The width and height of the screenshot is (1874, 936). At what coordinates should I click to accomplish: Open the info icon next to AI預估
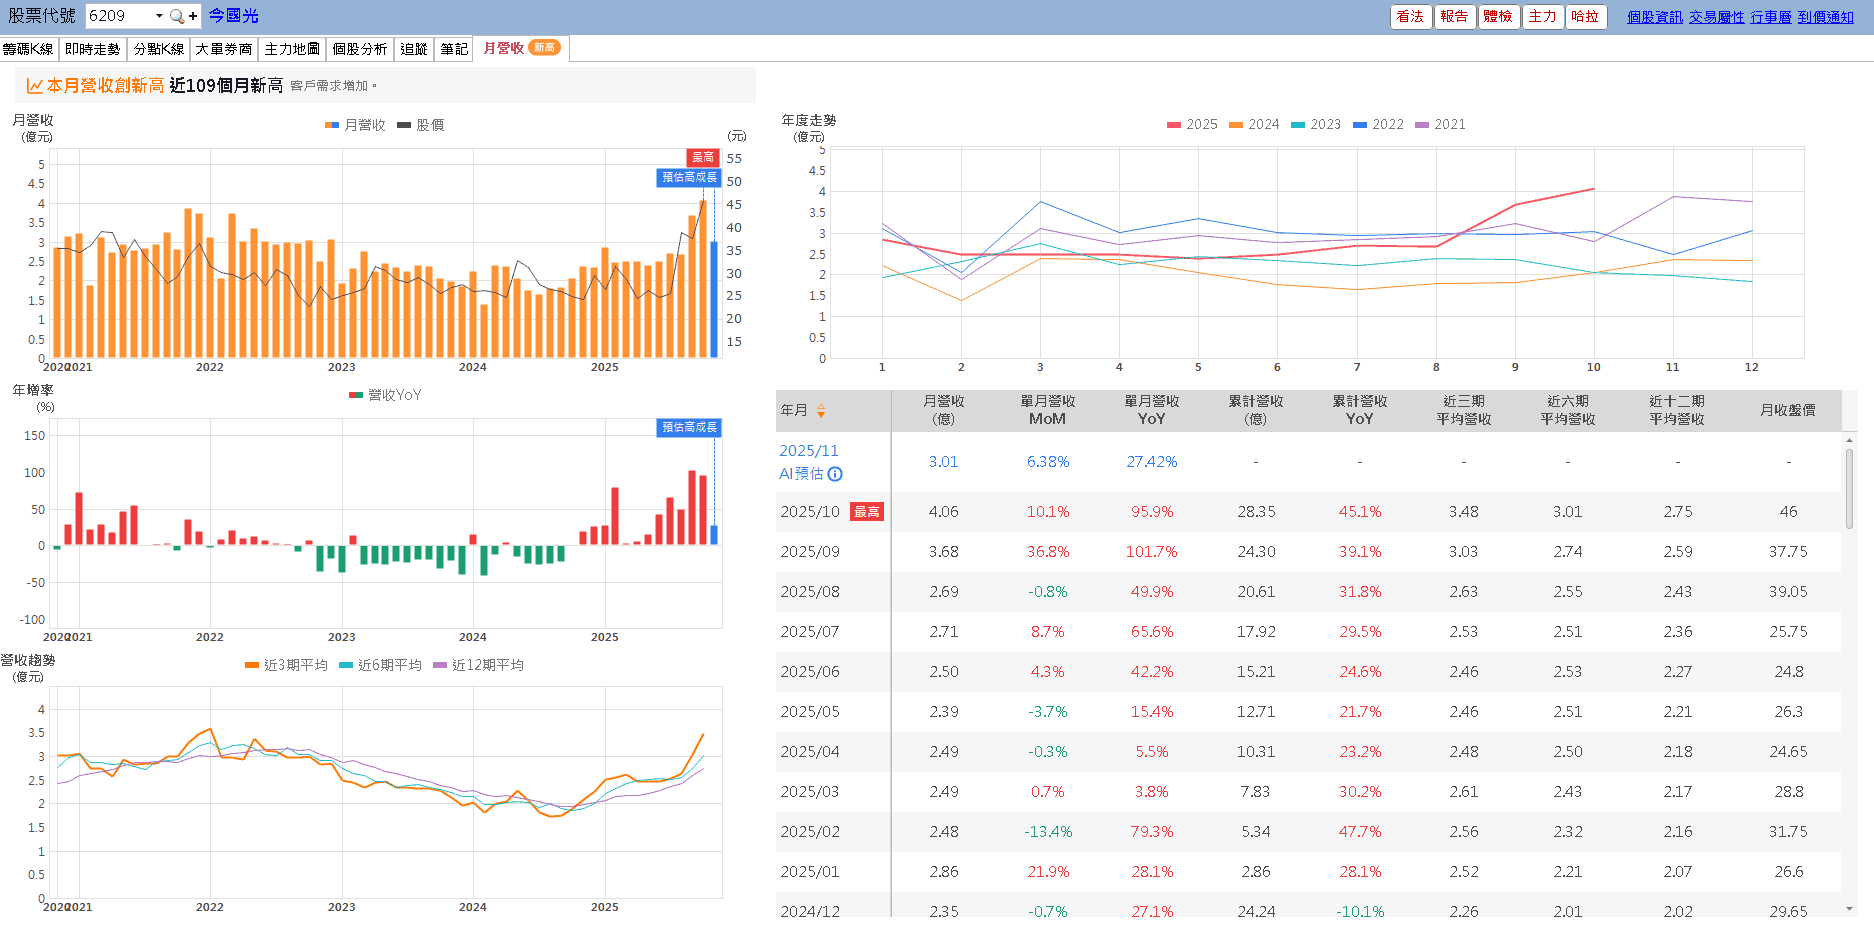pos(836,475)
